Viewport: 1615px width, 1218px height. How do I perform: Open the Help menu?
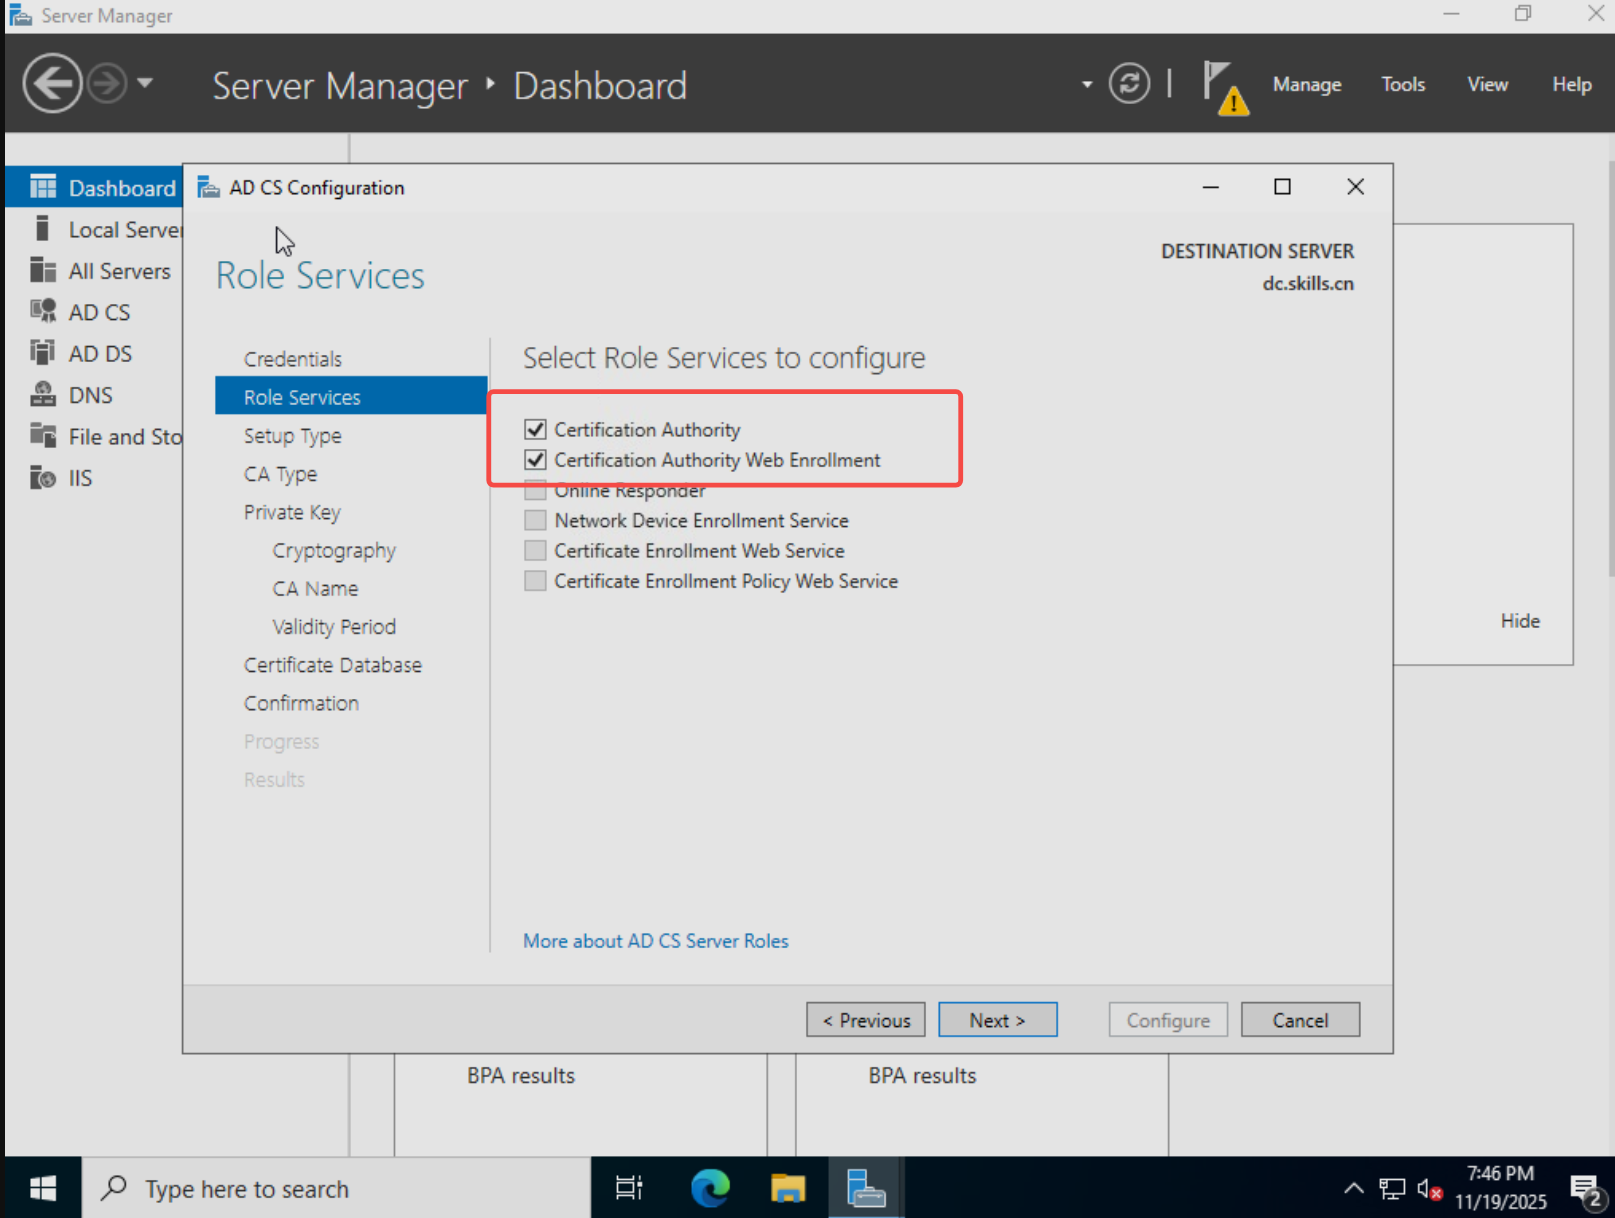click(1571, 85)
